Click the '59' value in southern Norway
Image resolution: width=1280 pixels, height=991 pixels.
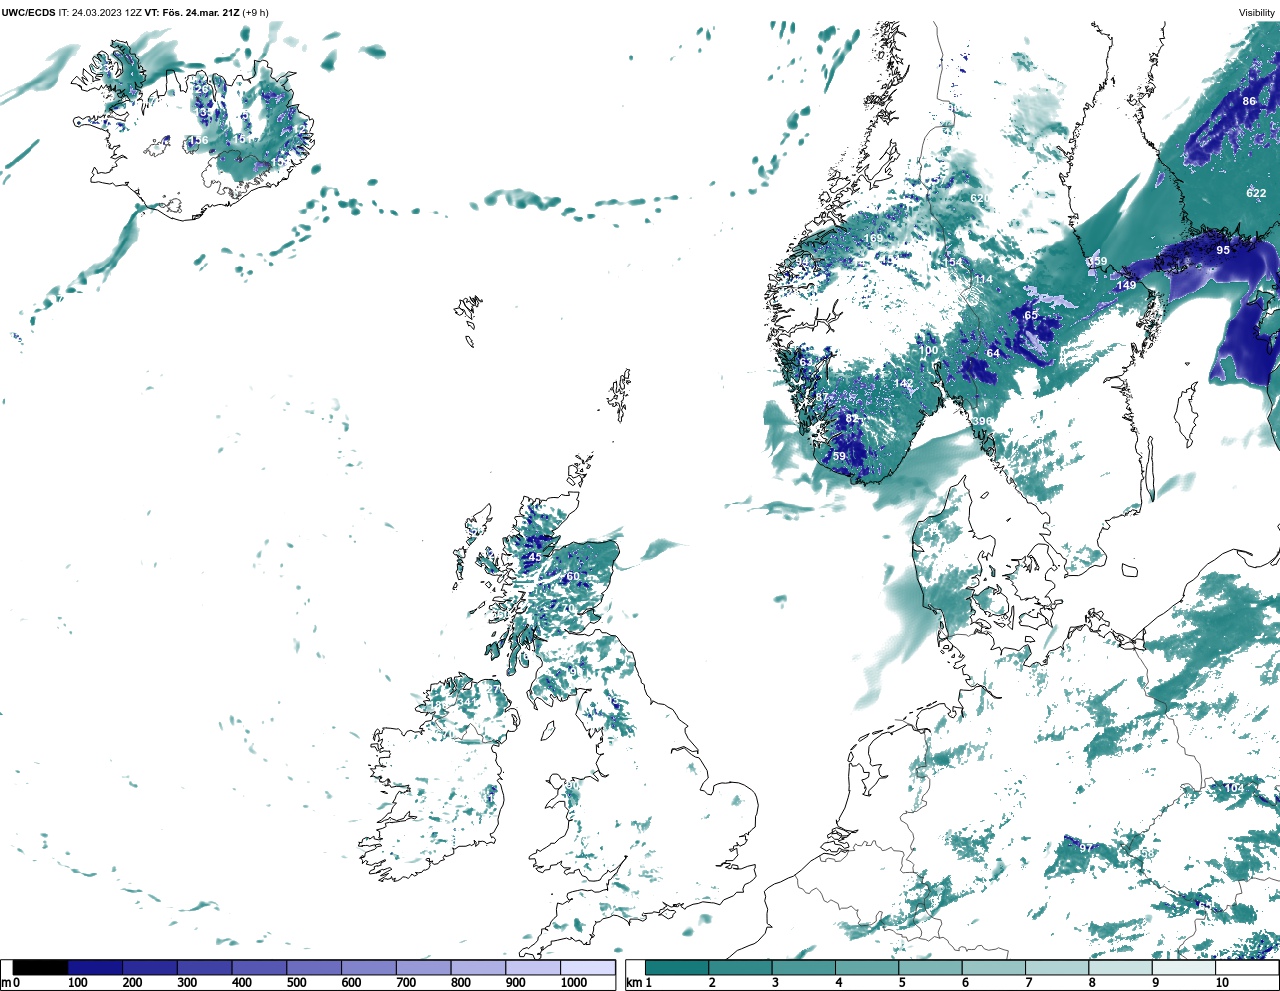(x=839, y=456)
